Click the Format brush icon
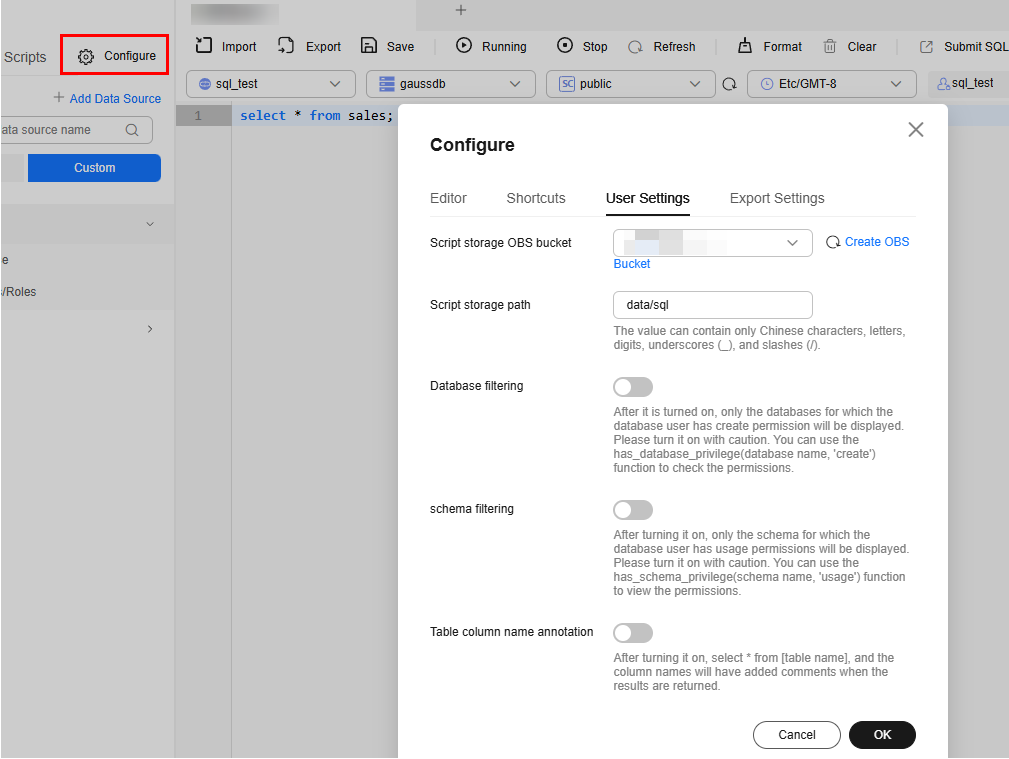The height and width of the screenshot is (759, 1009). (745, 45)
